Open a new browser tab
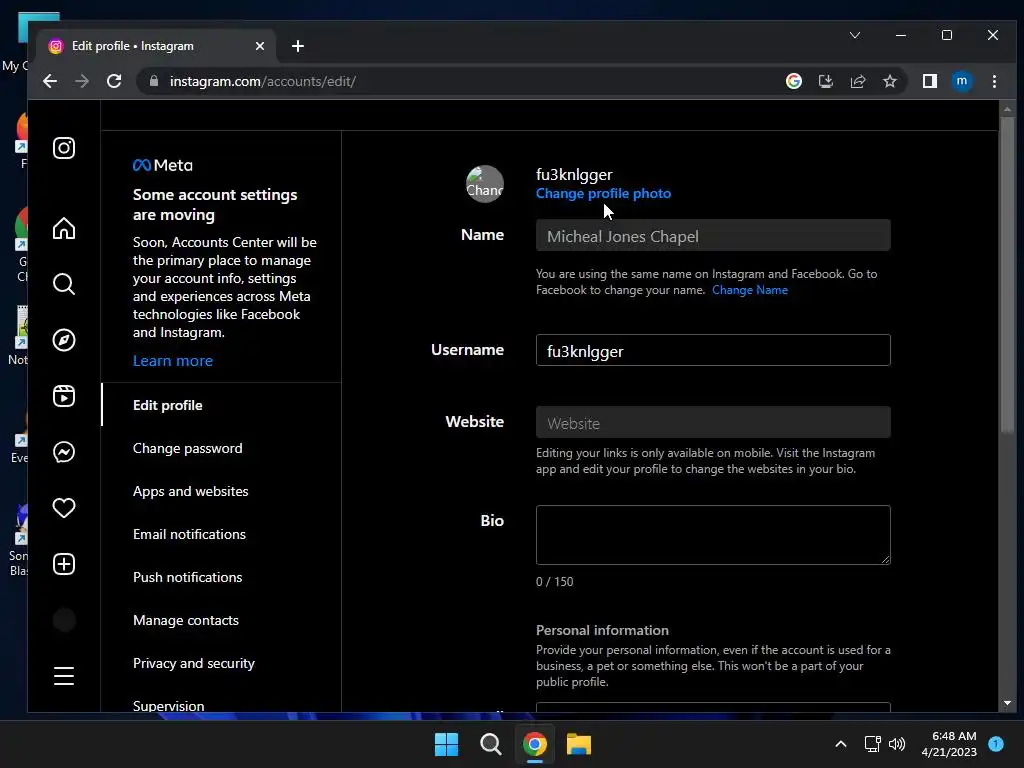The image size is (1024, 768). pyautogui.click(x=298, y=46)
